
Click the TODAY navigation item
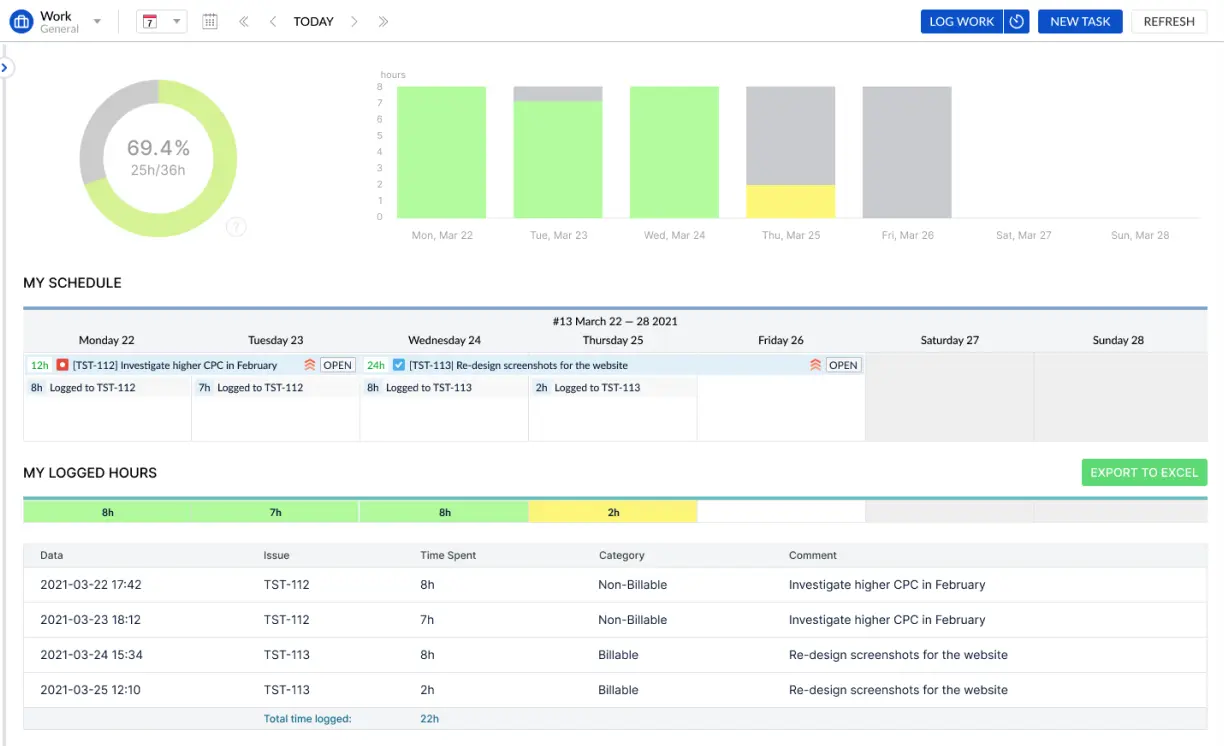click(313, 22)
